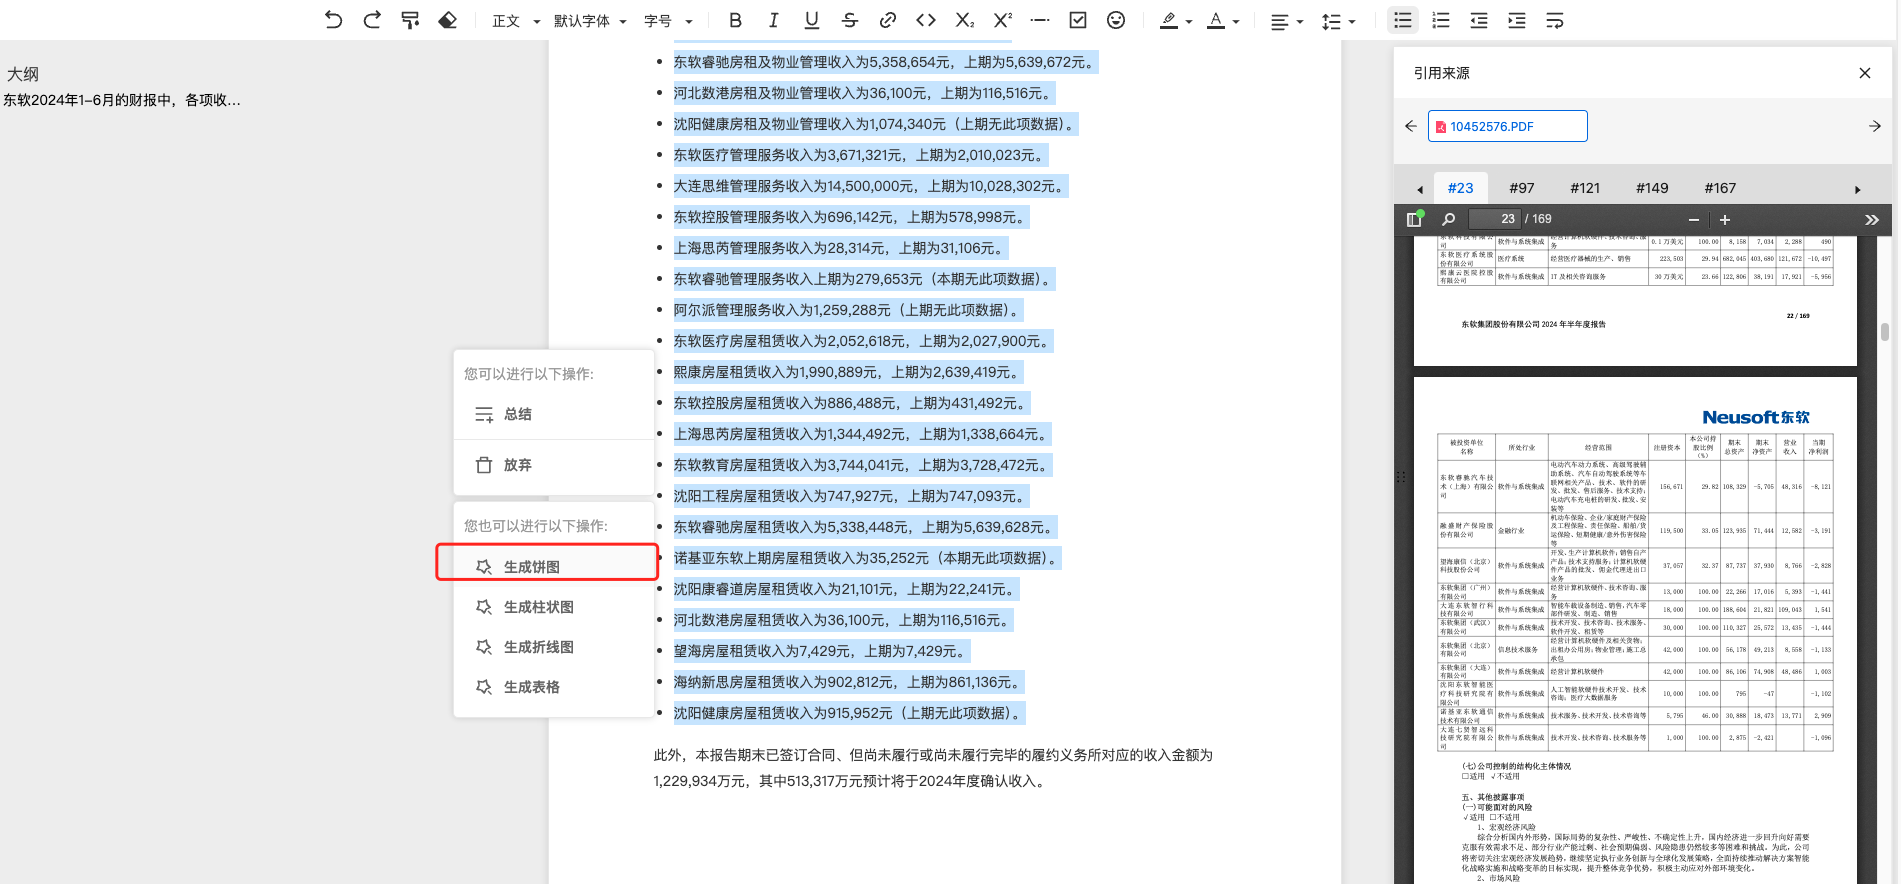This screenshot has width=1901, height=884.
Task: Zoom out the PDF with minus
Action: [x=1693, y=219]
